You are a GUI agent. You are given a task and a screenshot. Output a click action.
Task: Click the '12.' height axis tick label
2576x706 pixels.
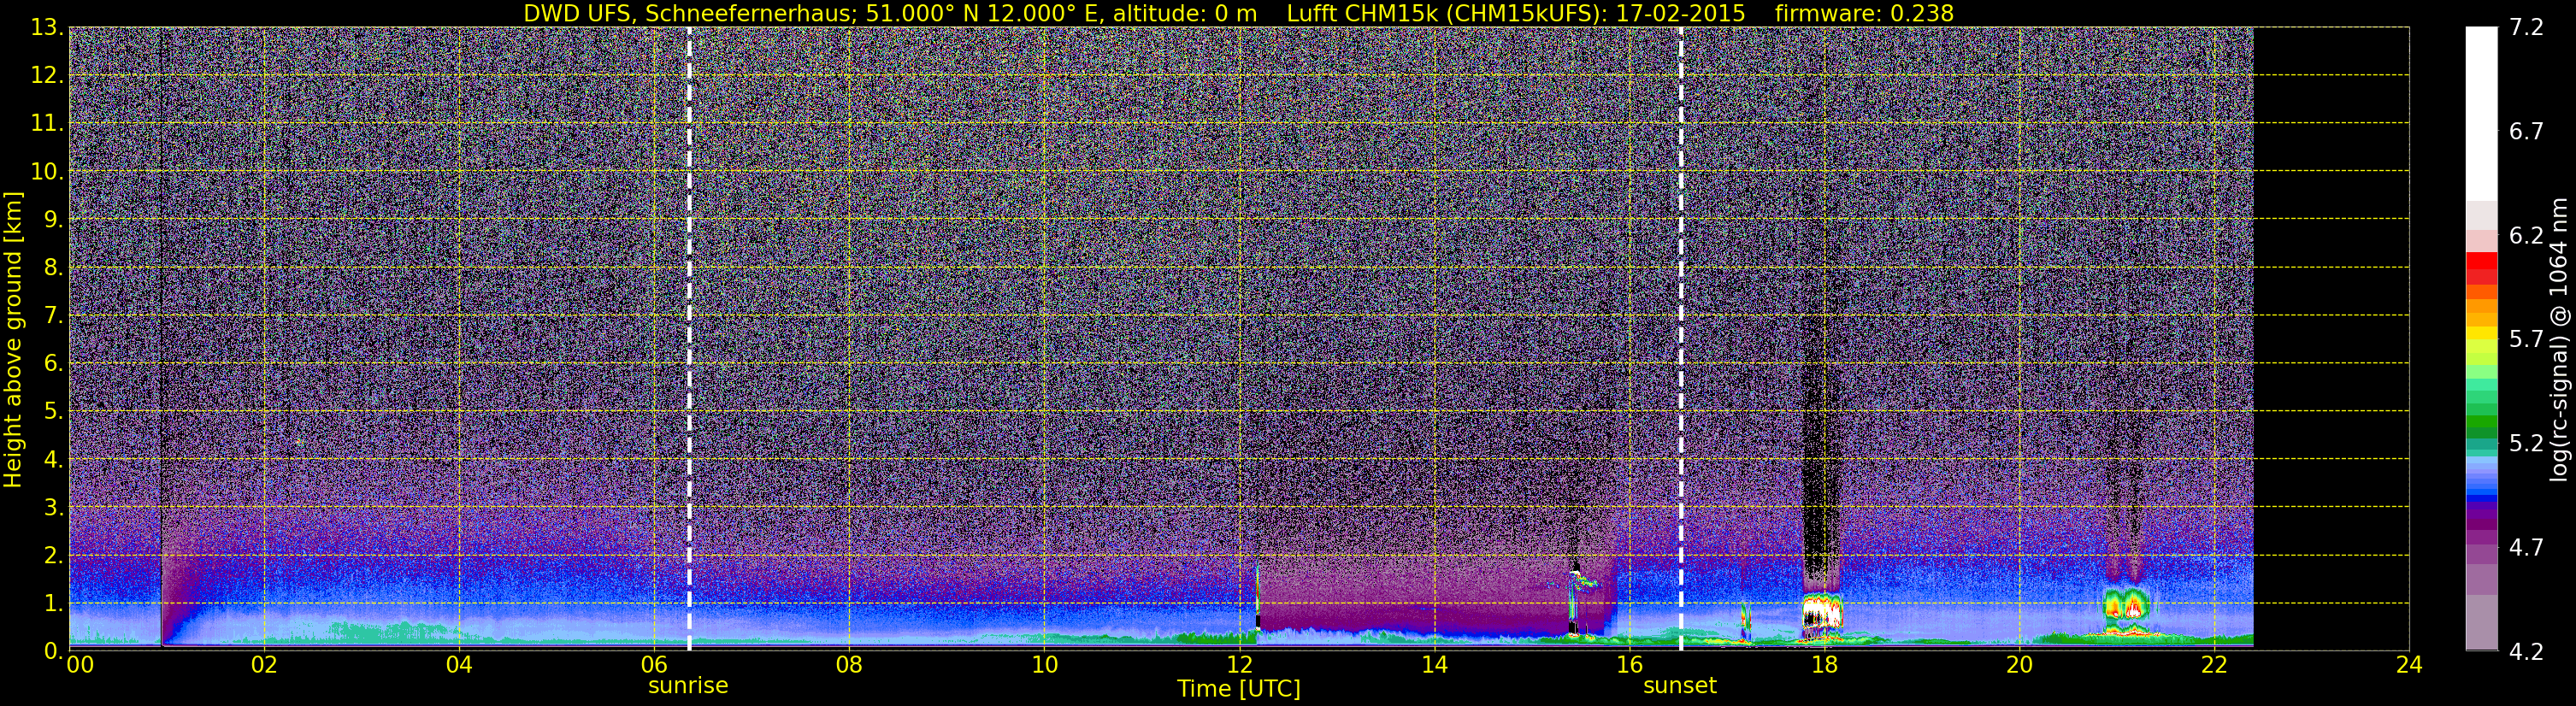46,75
